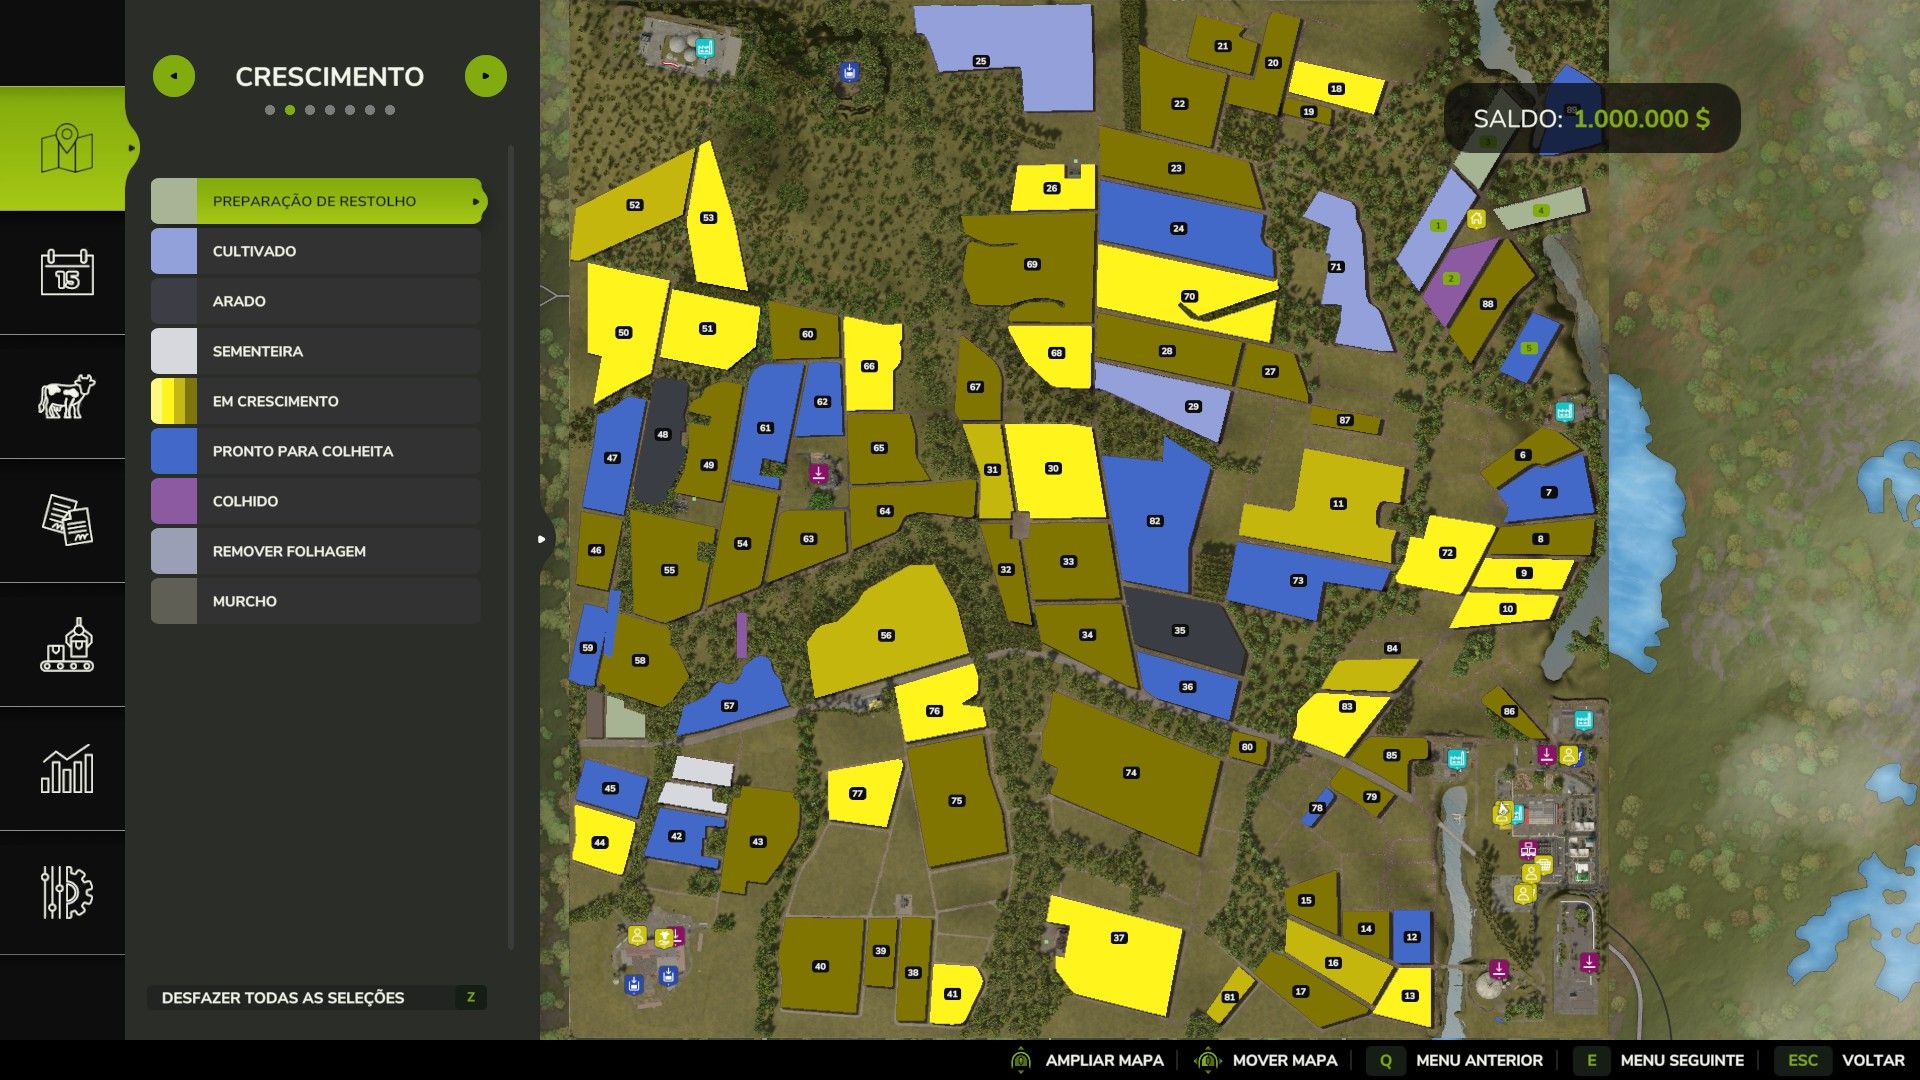Screen dimensions: 1920x1080
Task: Toggle the Arado filter
Action: coord(316,301)
